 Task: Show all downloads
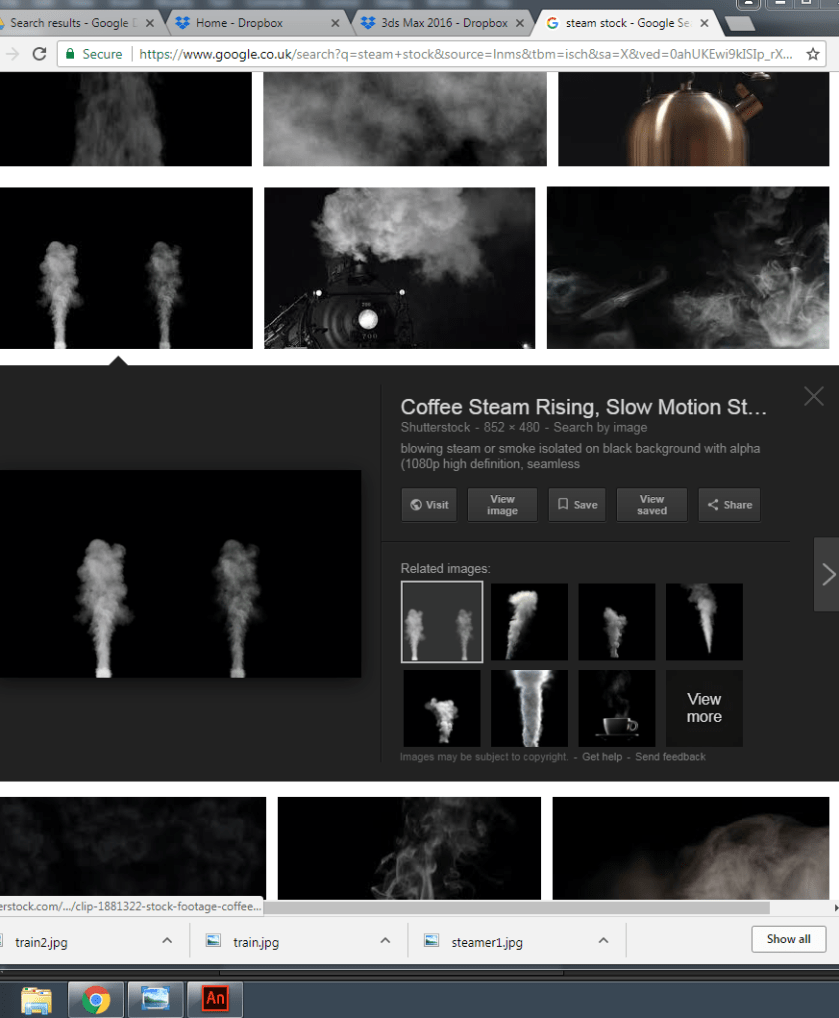pyautogui.click(x=788, y=939)
